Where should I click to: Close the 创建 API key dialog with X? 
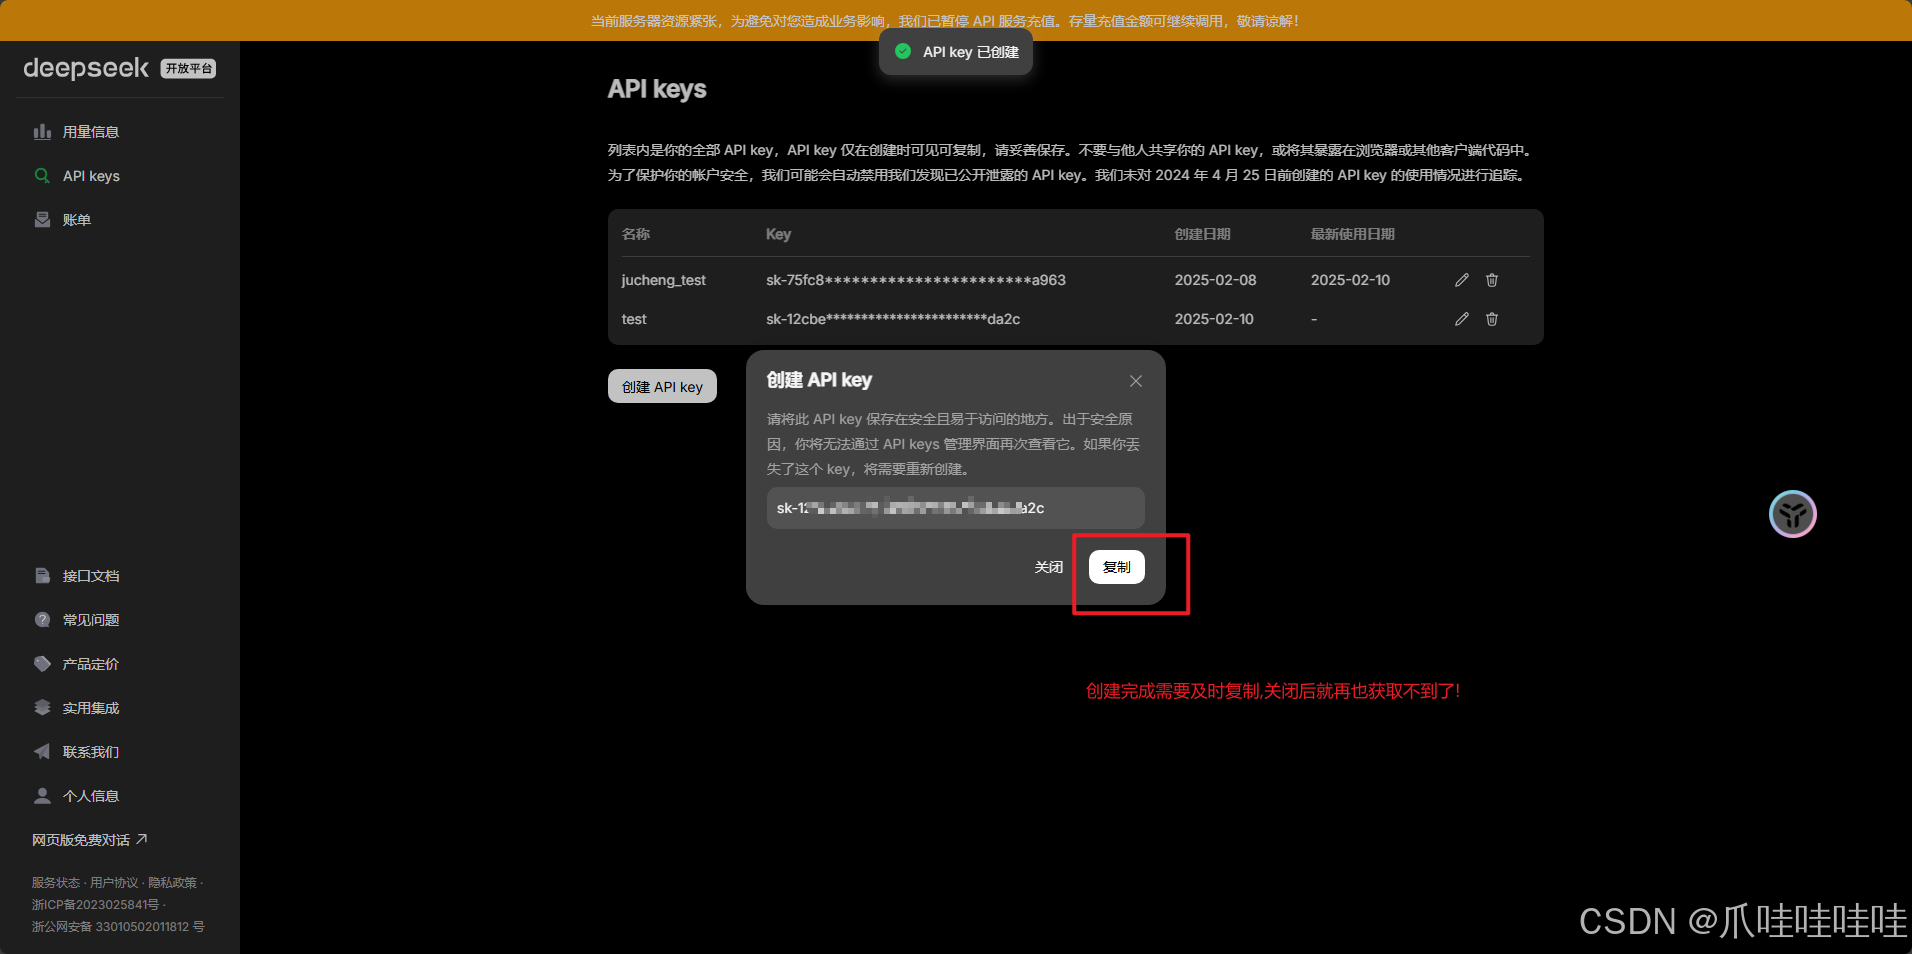point(1136,381)
